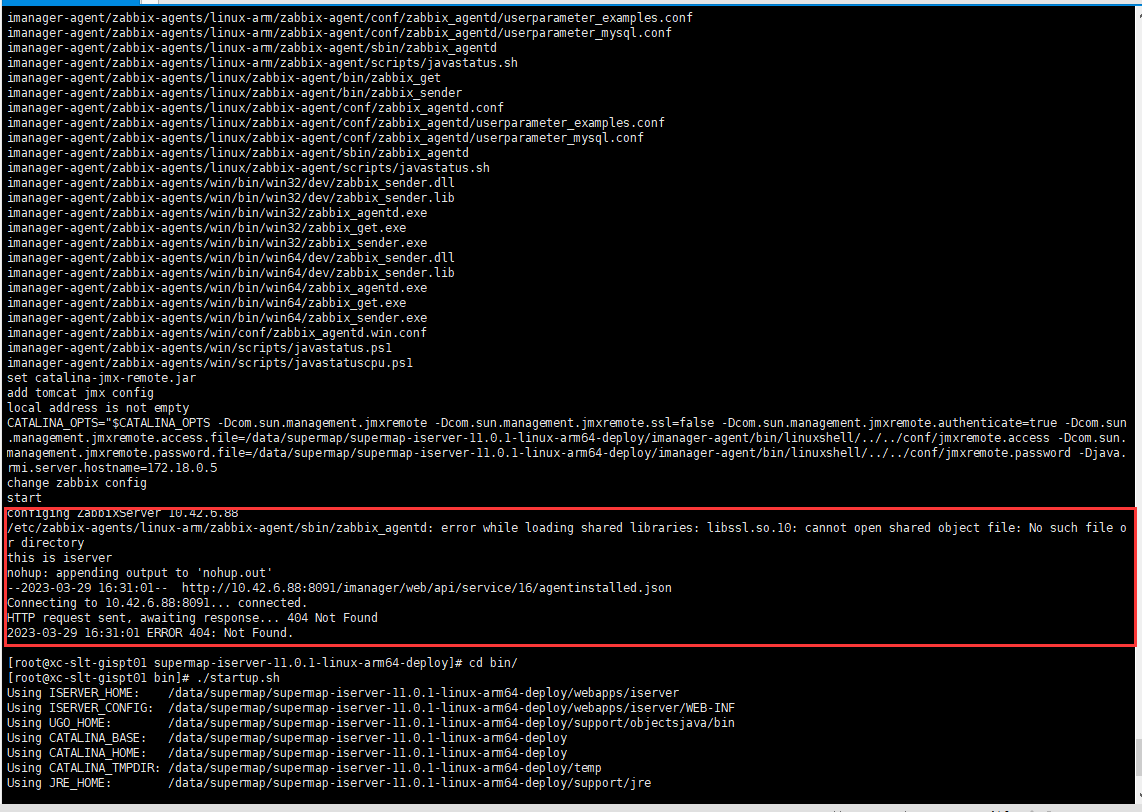Click the 'linux-arm/.../userparameter_examples.conf' line
Viewport: 1142px width, 812px height.
(x=350, y=18)
